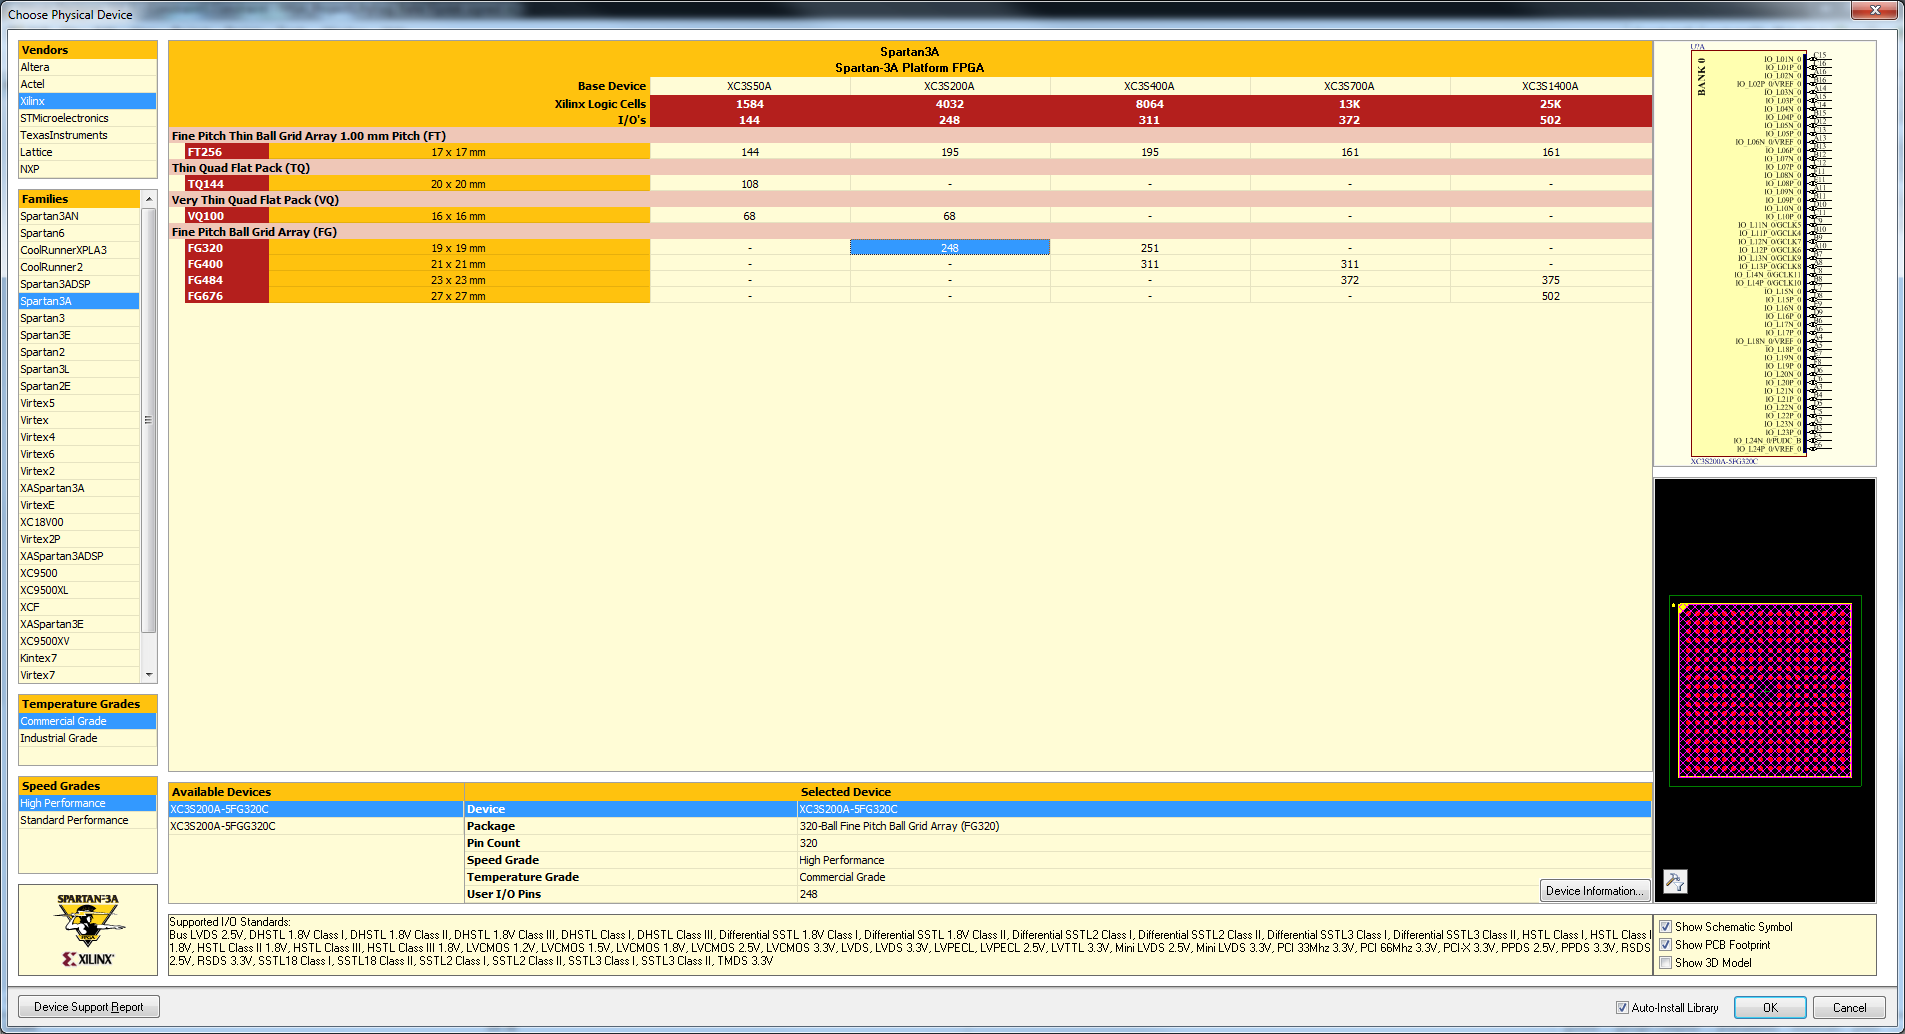Uncheck Auto-Install Library
This screenshot has height=1034, width=1905.
click(1624, 1007)
